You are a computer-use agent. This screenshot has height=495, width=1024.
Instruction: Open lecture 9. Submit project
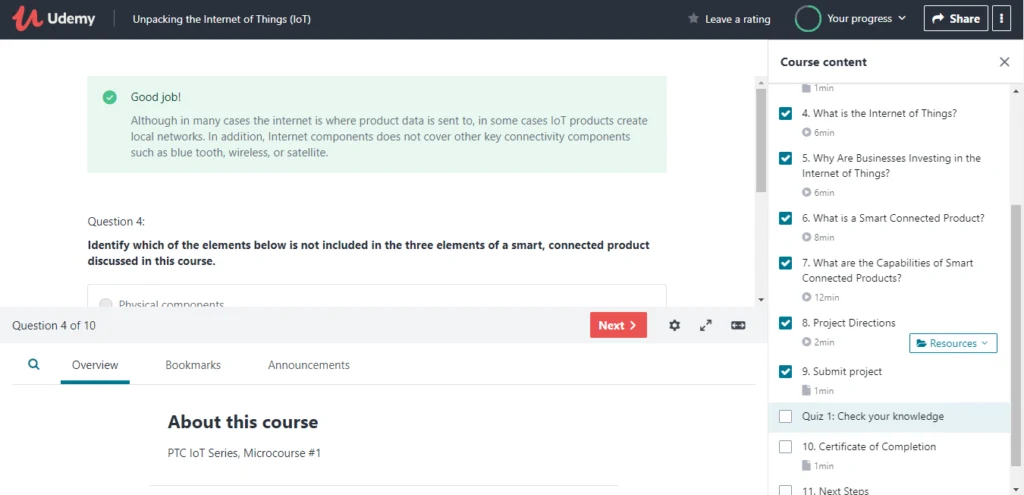click(x=842, y=372)
